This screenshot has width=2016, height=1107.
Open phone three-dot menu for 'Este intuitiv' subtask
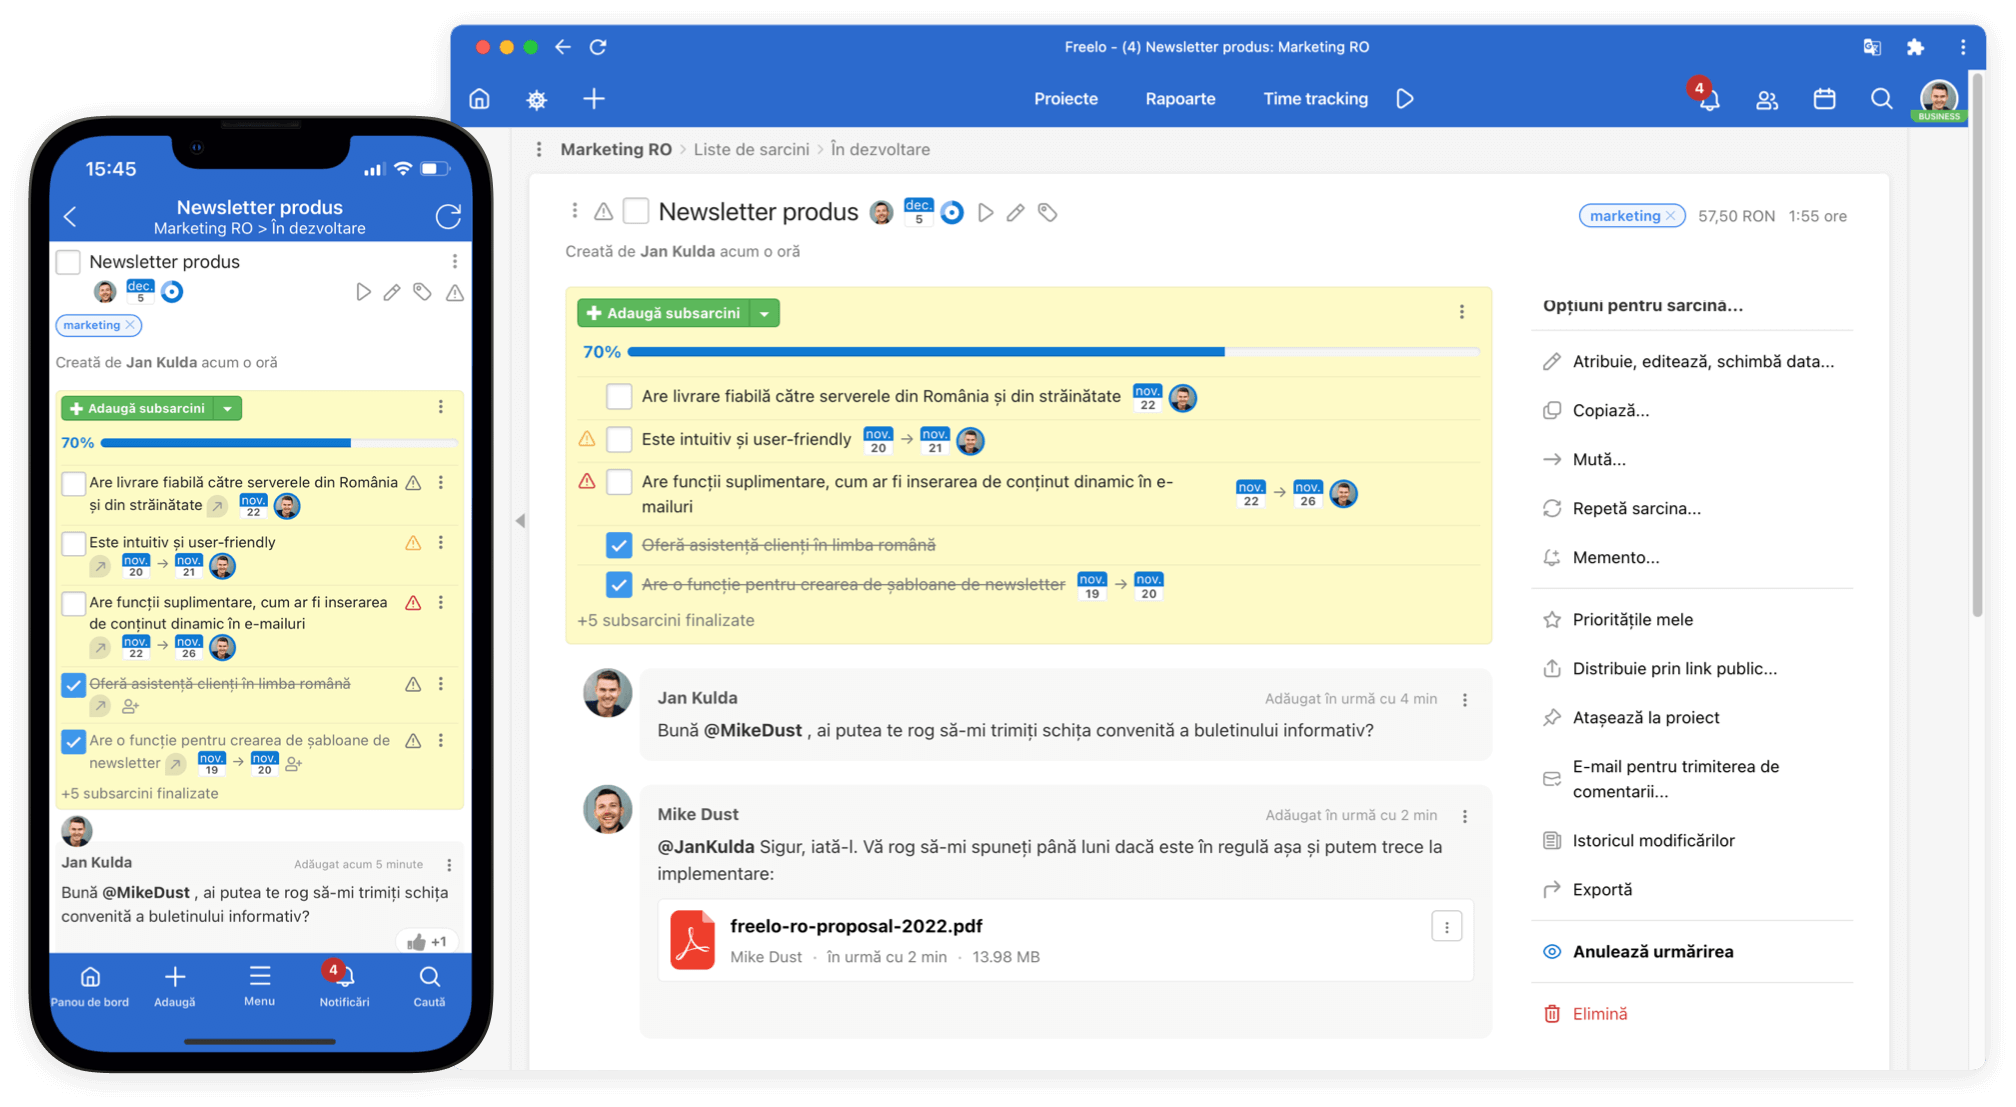click(441, 542)
